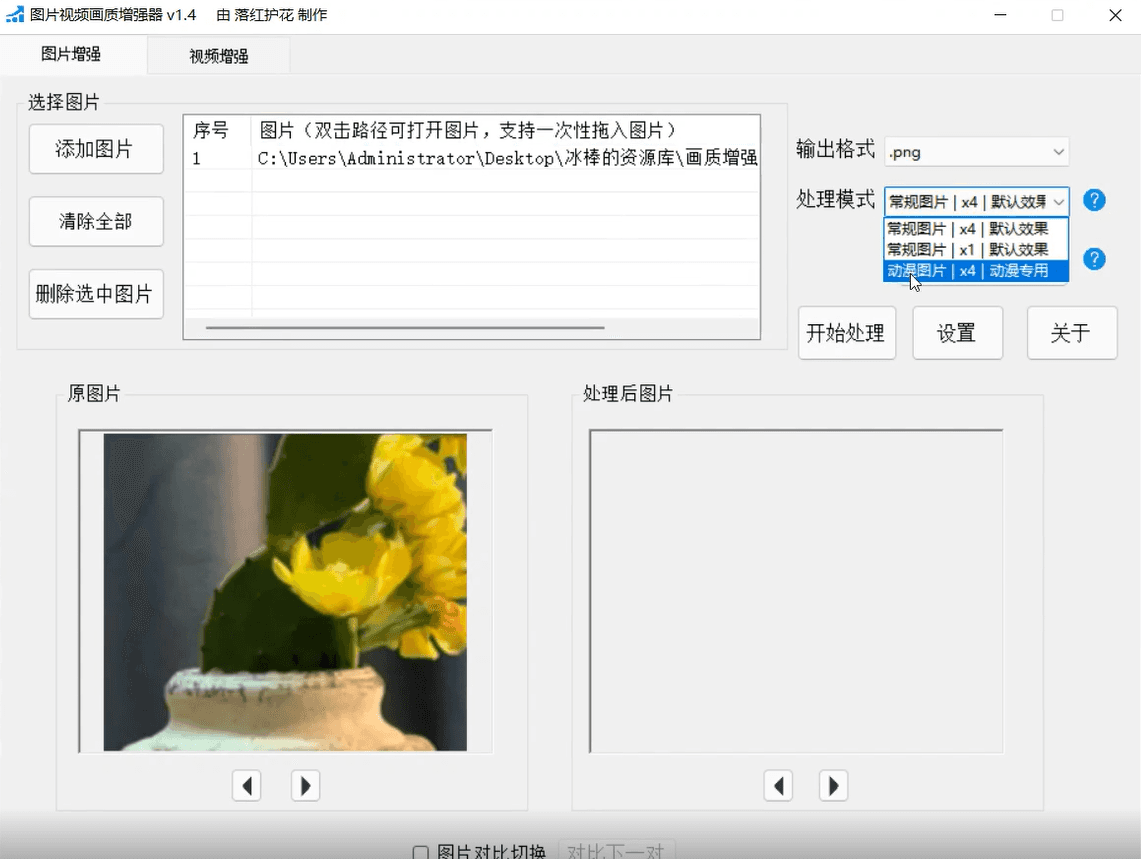Viewport: 1141px width, 859px height.
Task: Select the first image row in list
Action: 470,158
